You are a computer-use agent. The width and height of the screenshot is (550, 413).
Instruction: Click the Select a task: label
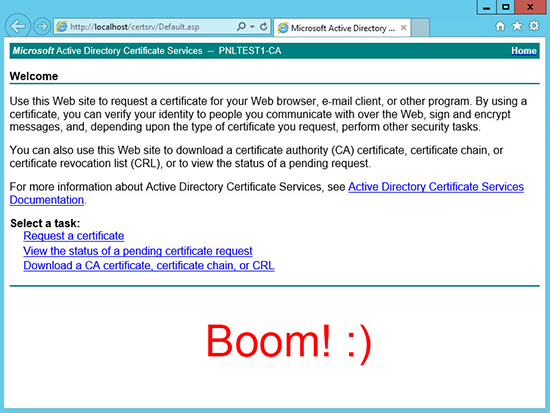tap(45, 223)
